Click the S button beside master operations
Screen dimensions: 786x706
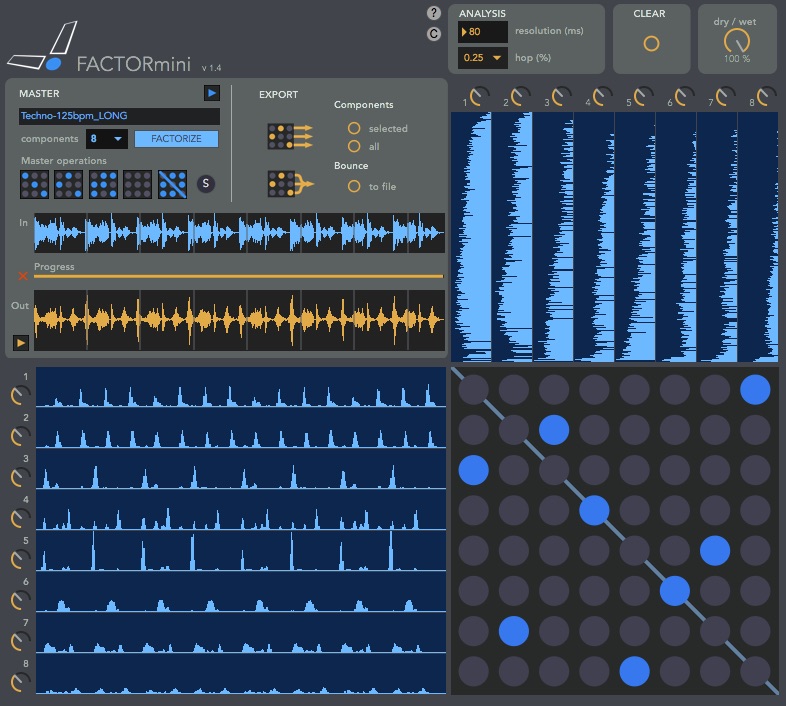(x=205, y=183)
